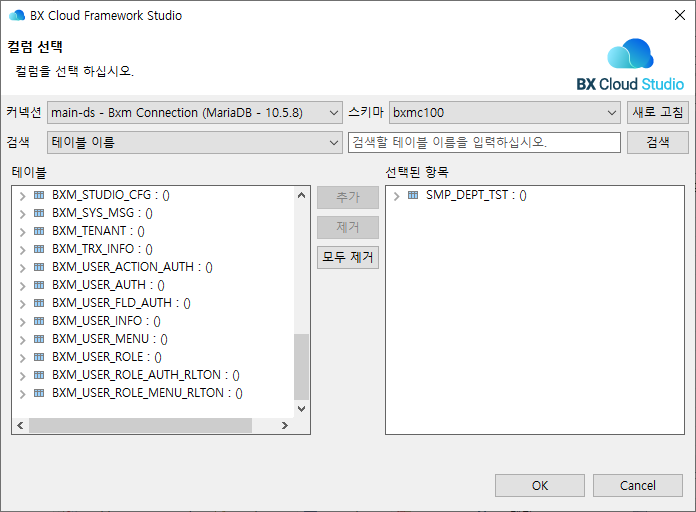Click the table list vertical scrollbar thumb
Image resolution: width=696 pixels, height=512 pixels.
click(302, 365)
